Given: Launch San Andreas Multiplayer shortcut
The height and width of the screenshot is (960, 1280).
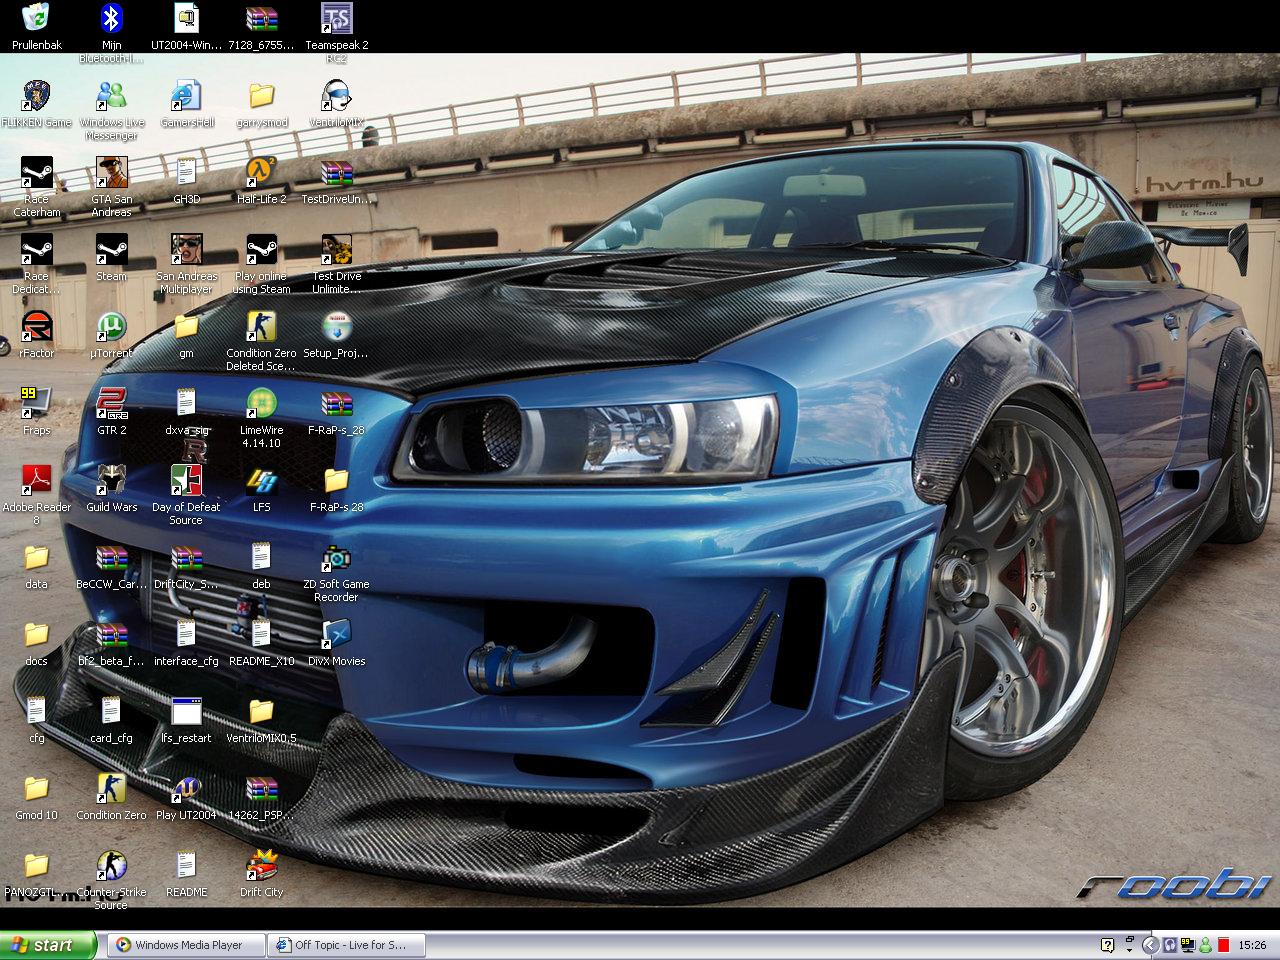Looking at the screenshot, I should (187, 264).
